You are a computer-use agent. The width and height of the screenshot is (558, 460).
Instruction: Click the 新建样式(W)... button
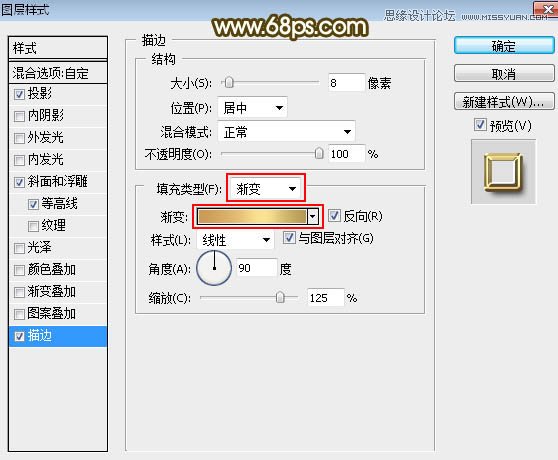504,102
